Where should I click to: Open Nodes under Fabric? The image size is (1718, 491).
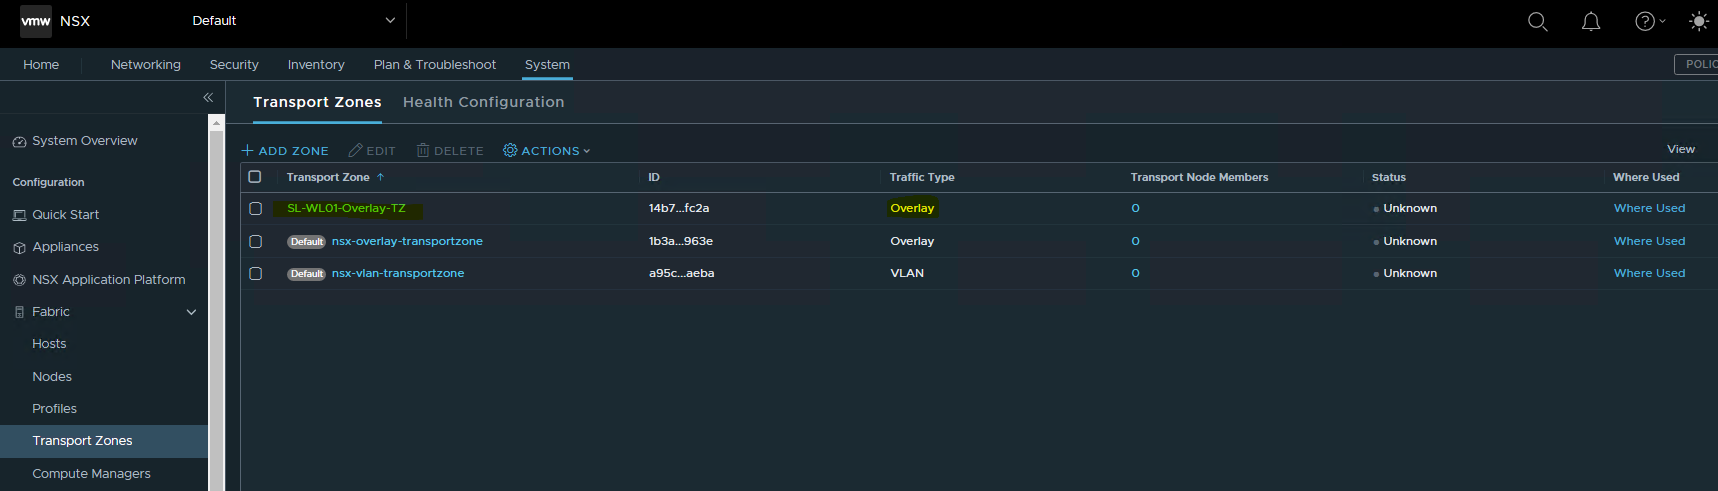[x=52, y=377]
